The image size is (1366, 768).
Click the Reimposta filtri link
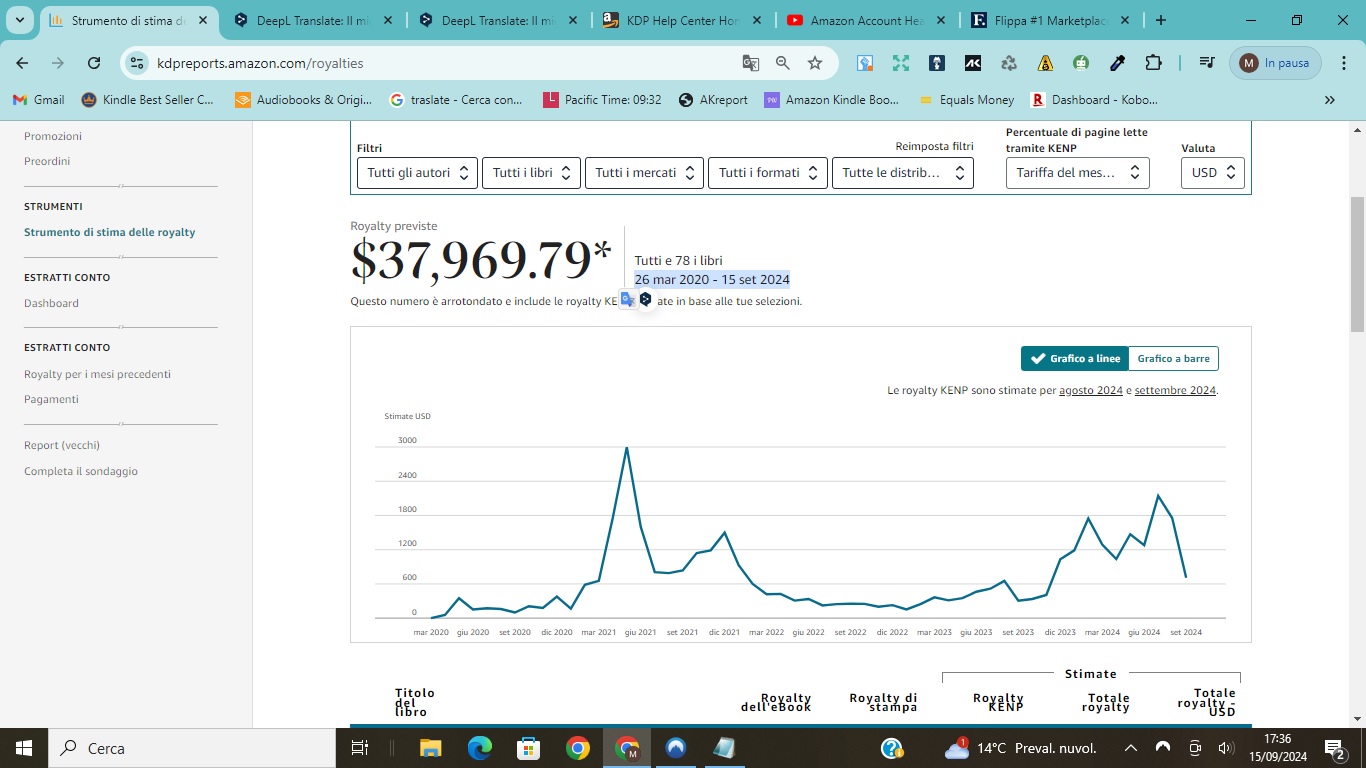[x=934, y=147]
